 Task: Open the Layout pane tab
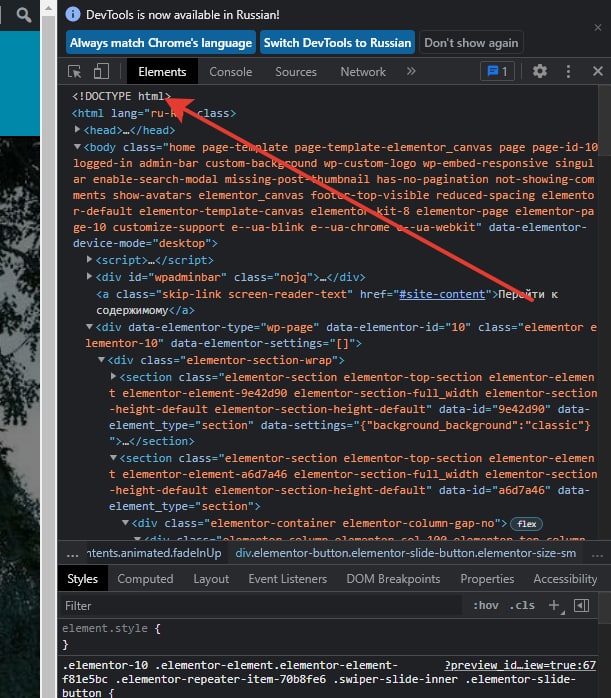211,579
